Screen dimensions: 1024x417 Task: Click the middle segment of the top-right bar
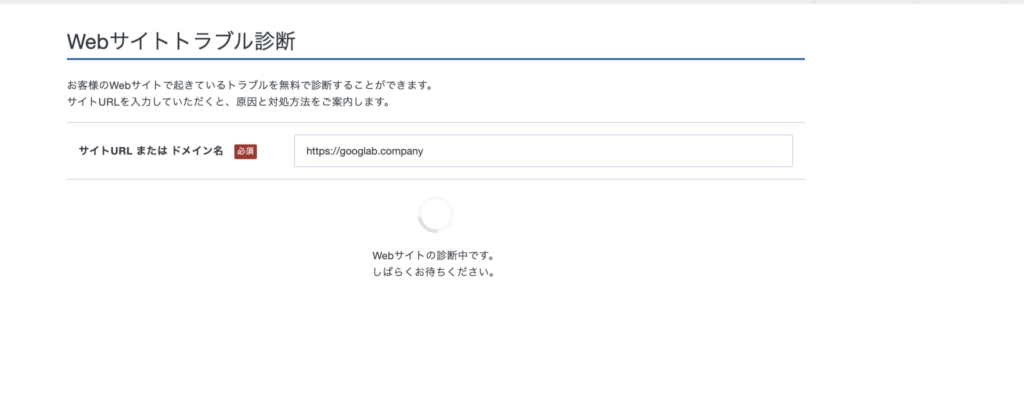pos(868,2)
